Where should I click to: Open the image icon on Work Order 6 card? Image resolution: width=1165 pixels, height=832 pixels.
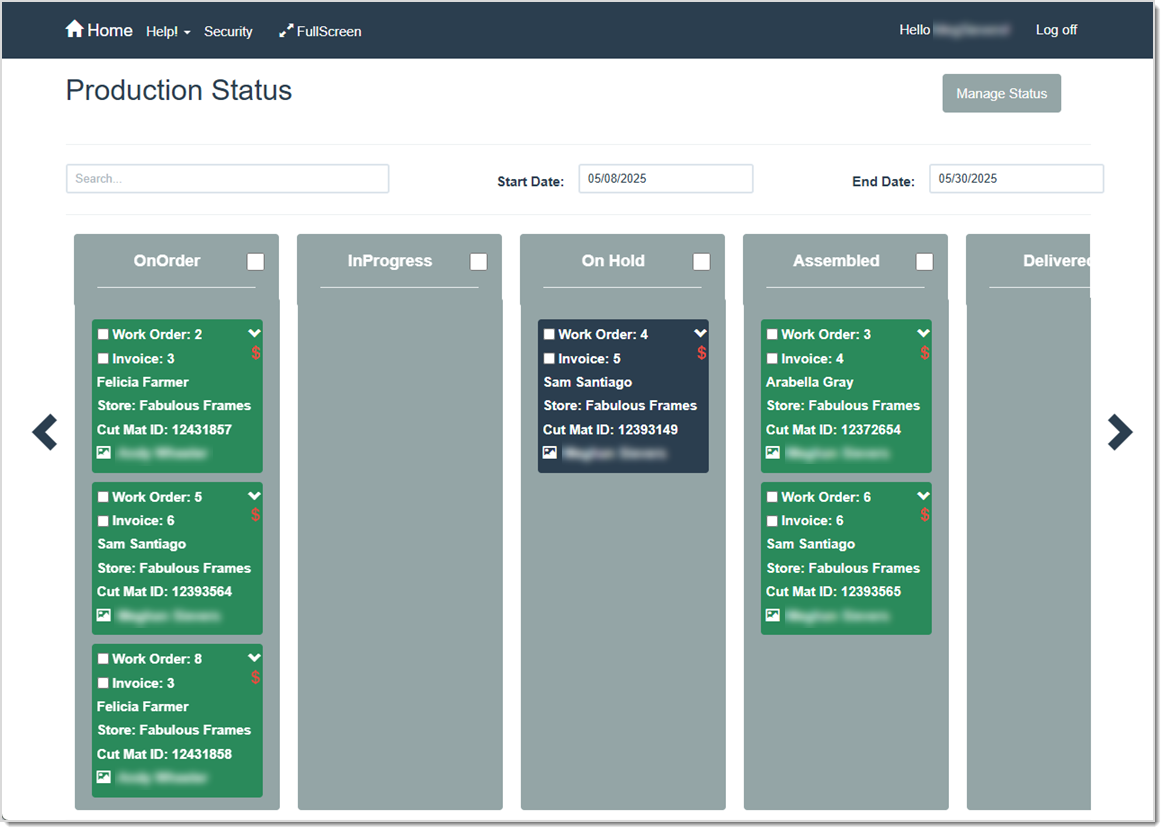pos(772,614)
